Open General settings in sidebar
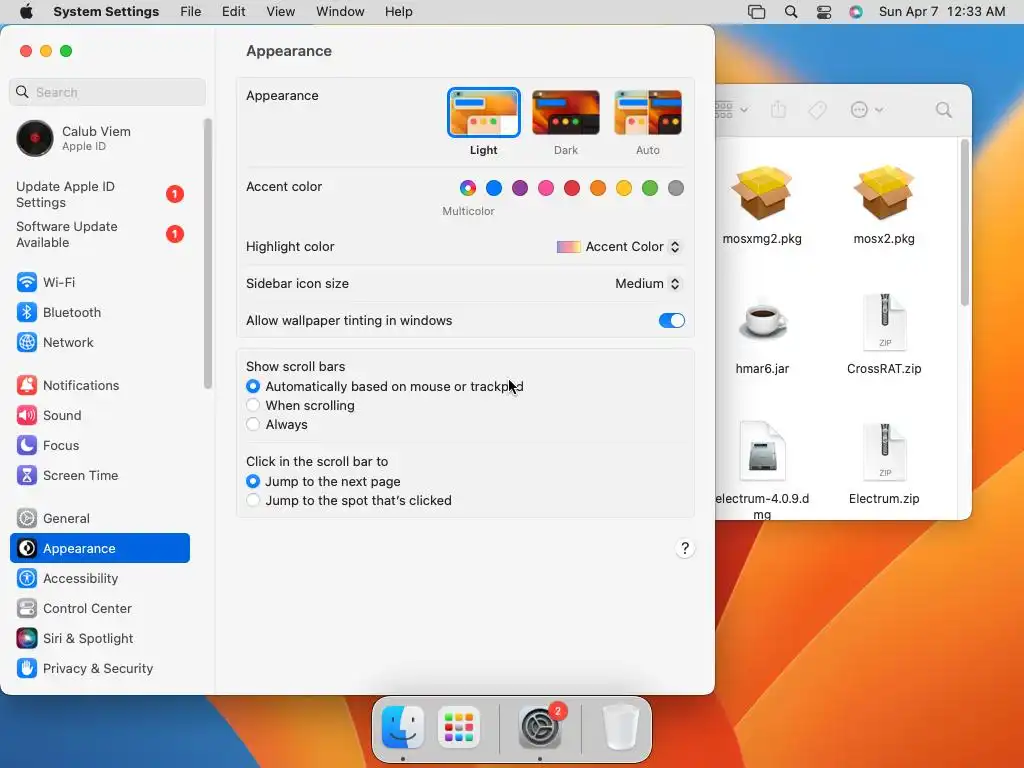Viewport: 1024px width, 768px height. tap(100, 519)
